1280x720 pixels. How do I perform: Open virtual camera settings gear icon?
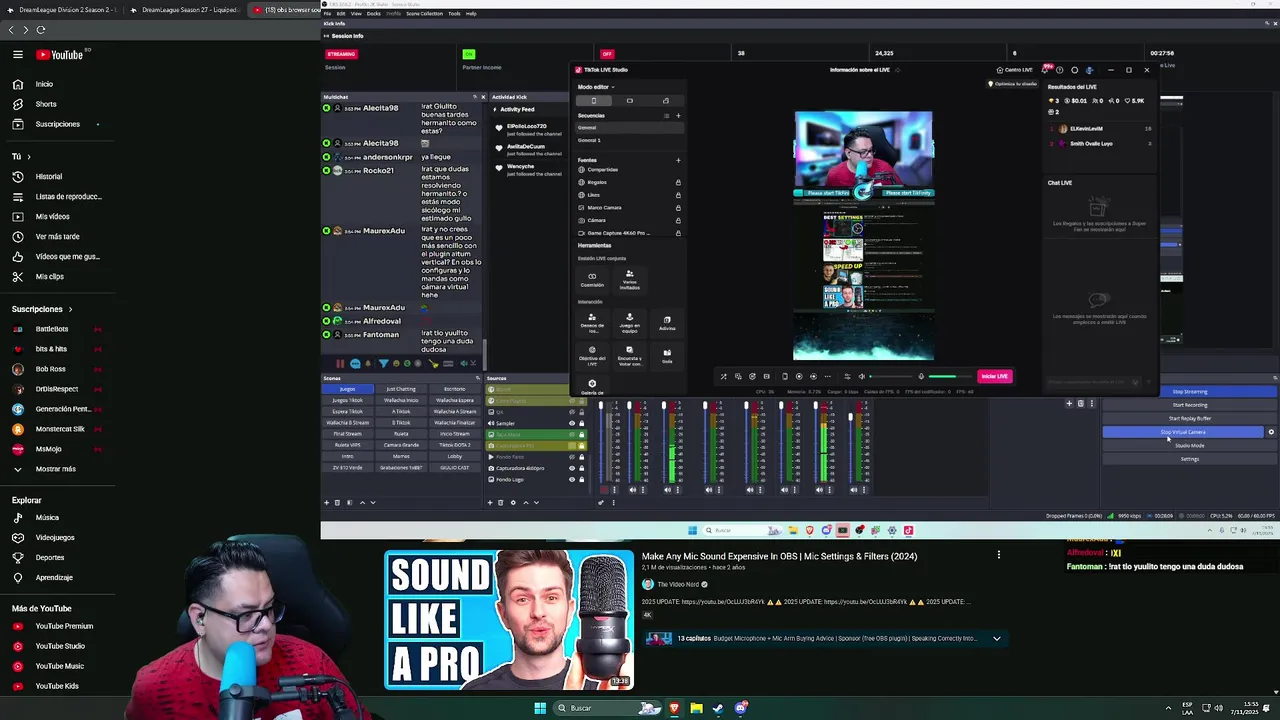(1271, 432)
